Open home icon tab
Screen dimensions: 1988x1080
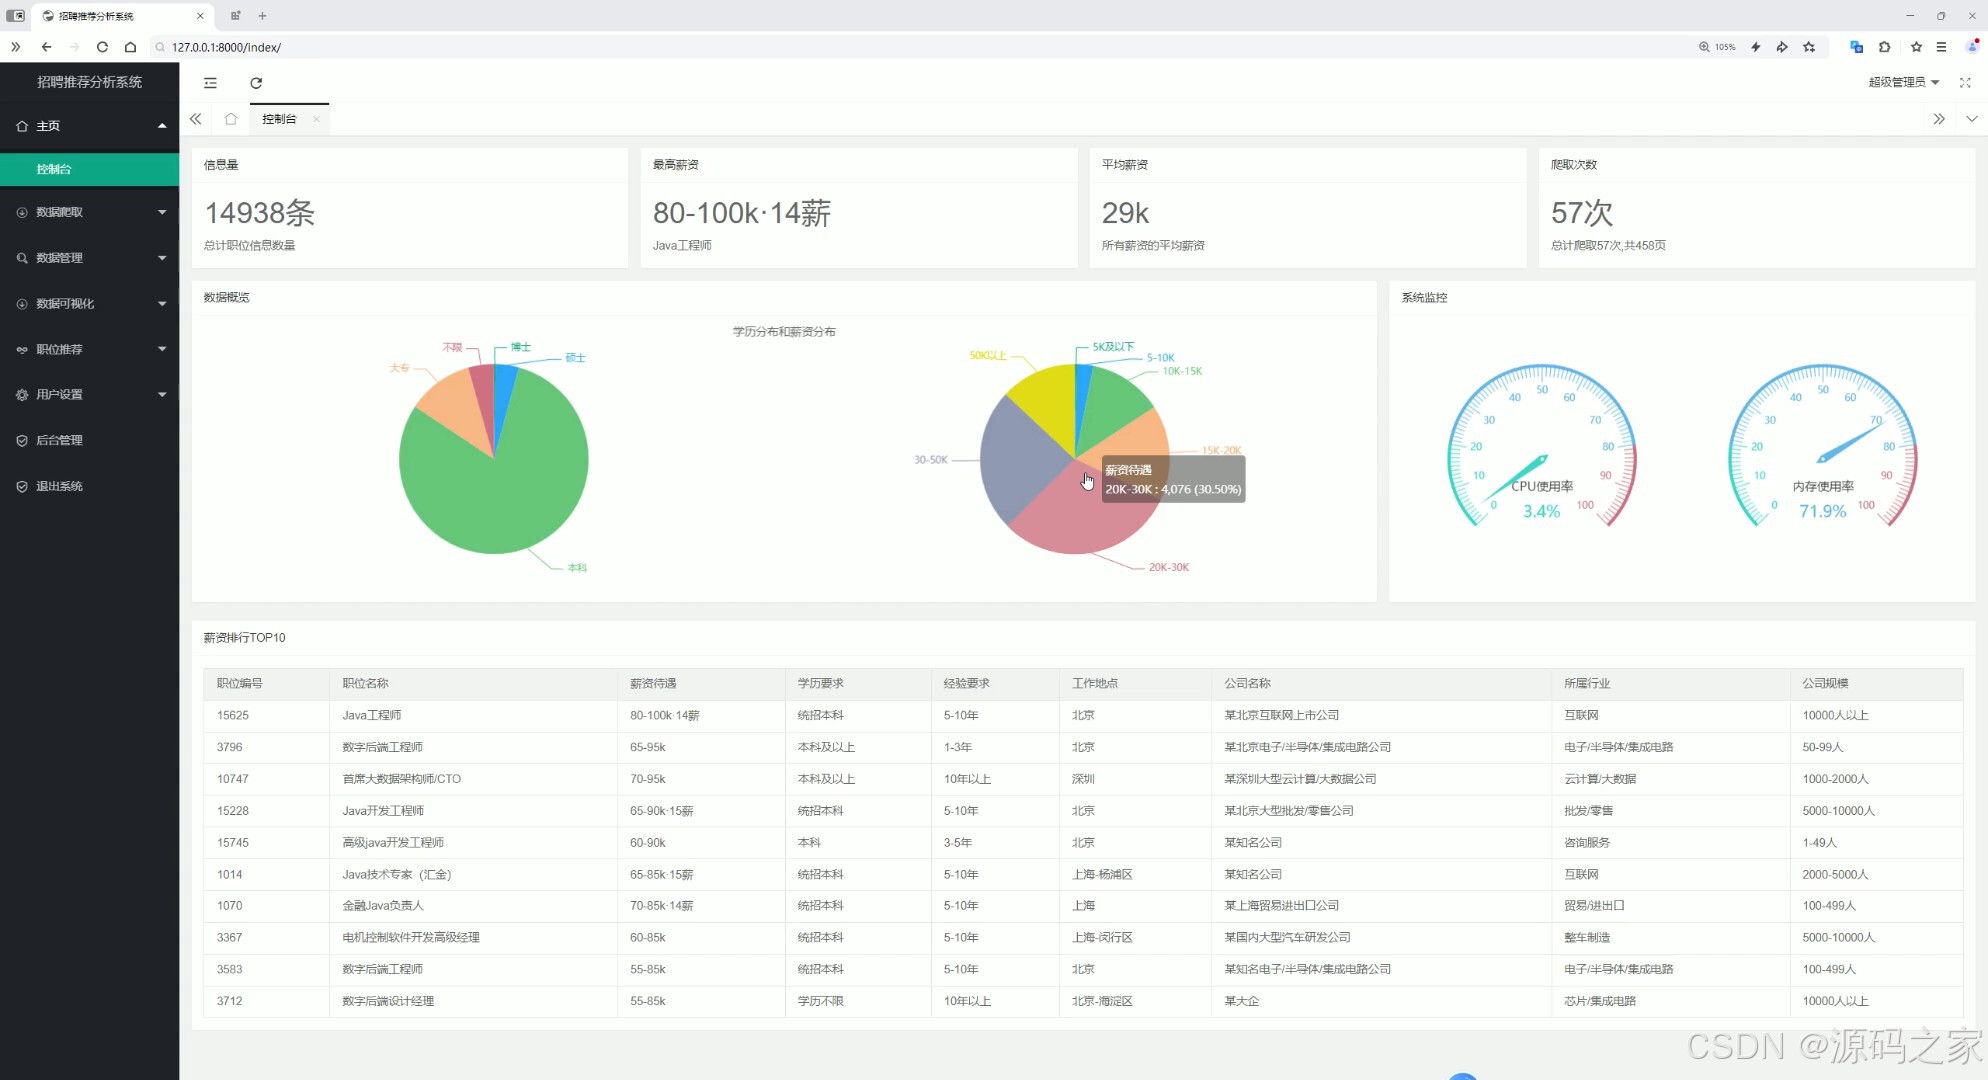tap(231, 119)
